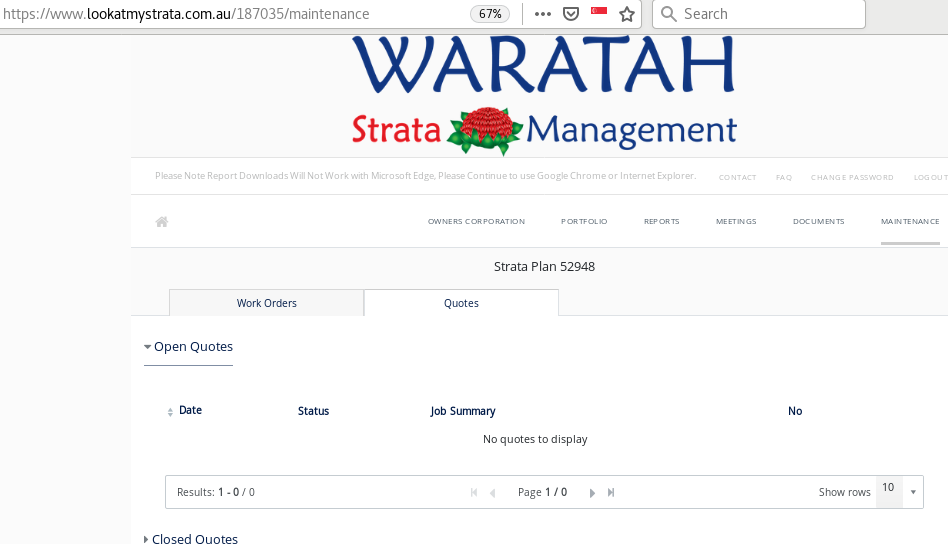Viewport: 948px width, 544px height.
Task: Open the Owners Corporation menu
Action: point(476,222)
